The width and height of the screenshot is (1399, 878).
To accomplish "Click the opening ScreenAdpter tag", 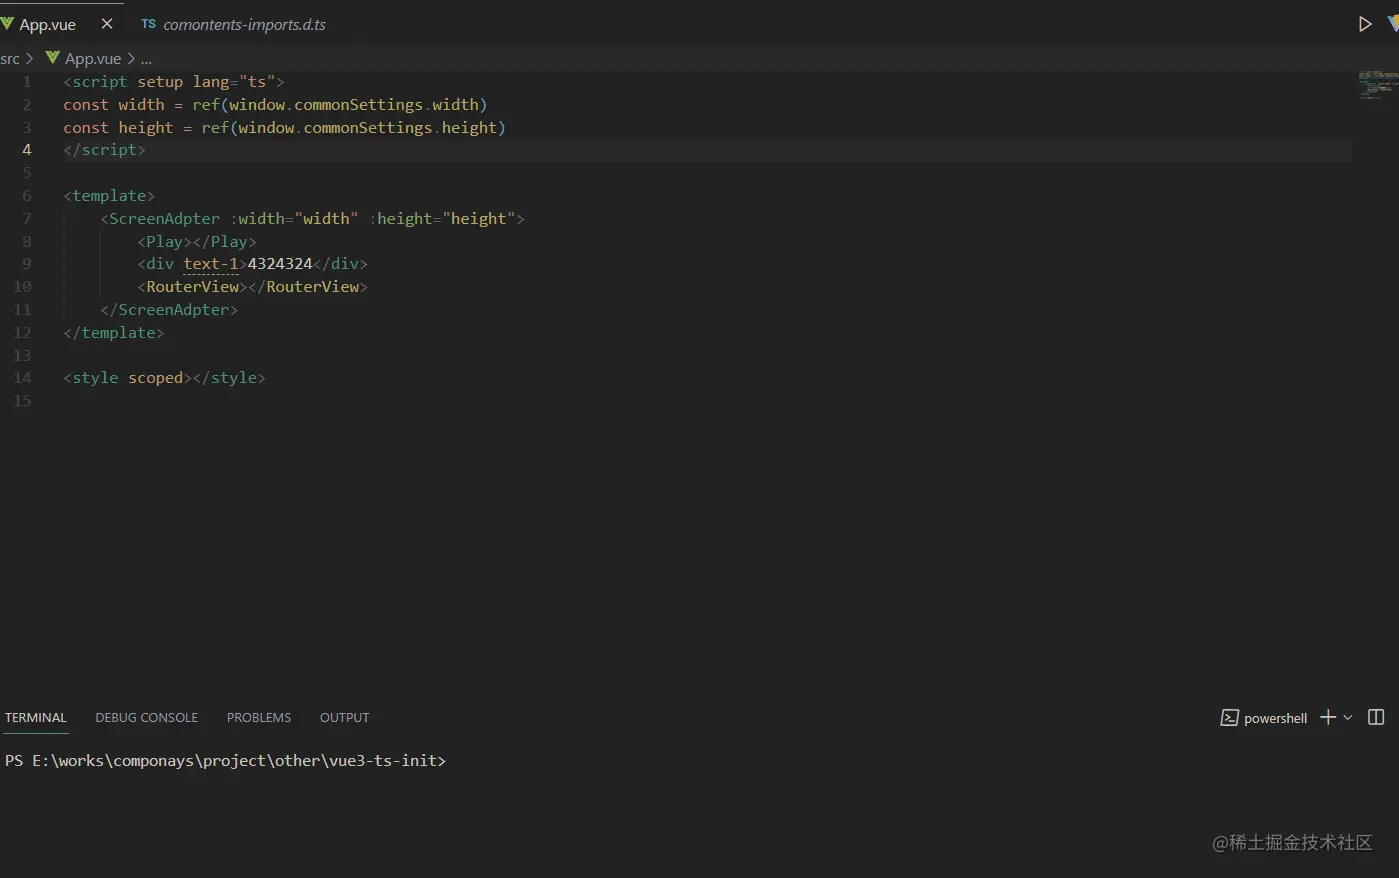I will coord(312,219).
